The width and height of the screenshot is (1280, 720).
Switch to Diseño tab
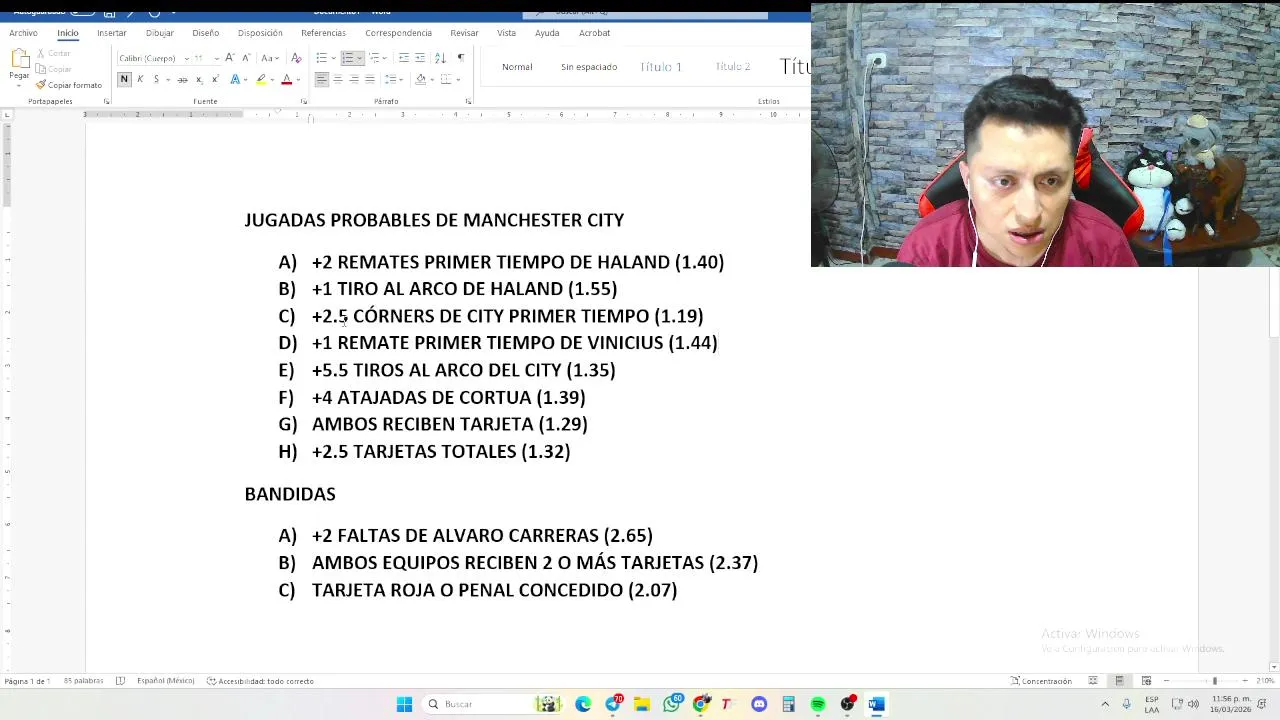[x=205, y=33]
